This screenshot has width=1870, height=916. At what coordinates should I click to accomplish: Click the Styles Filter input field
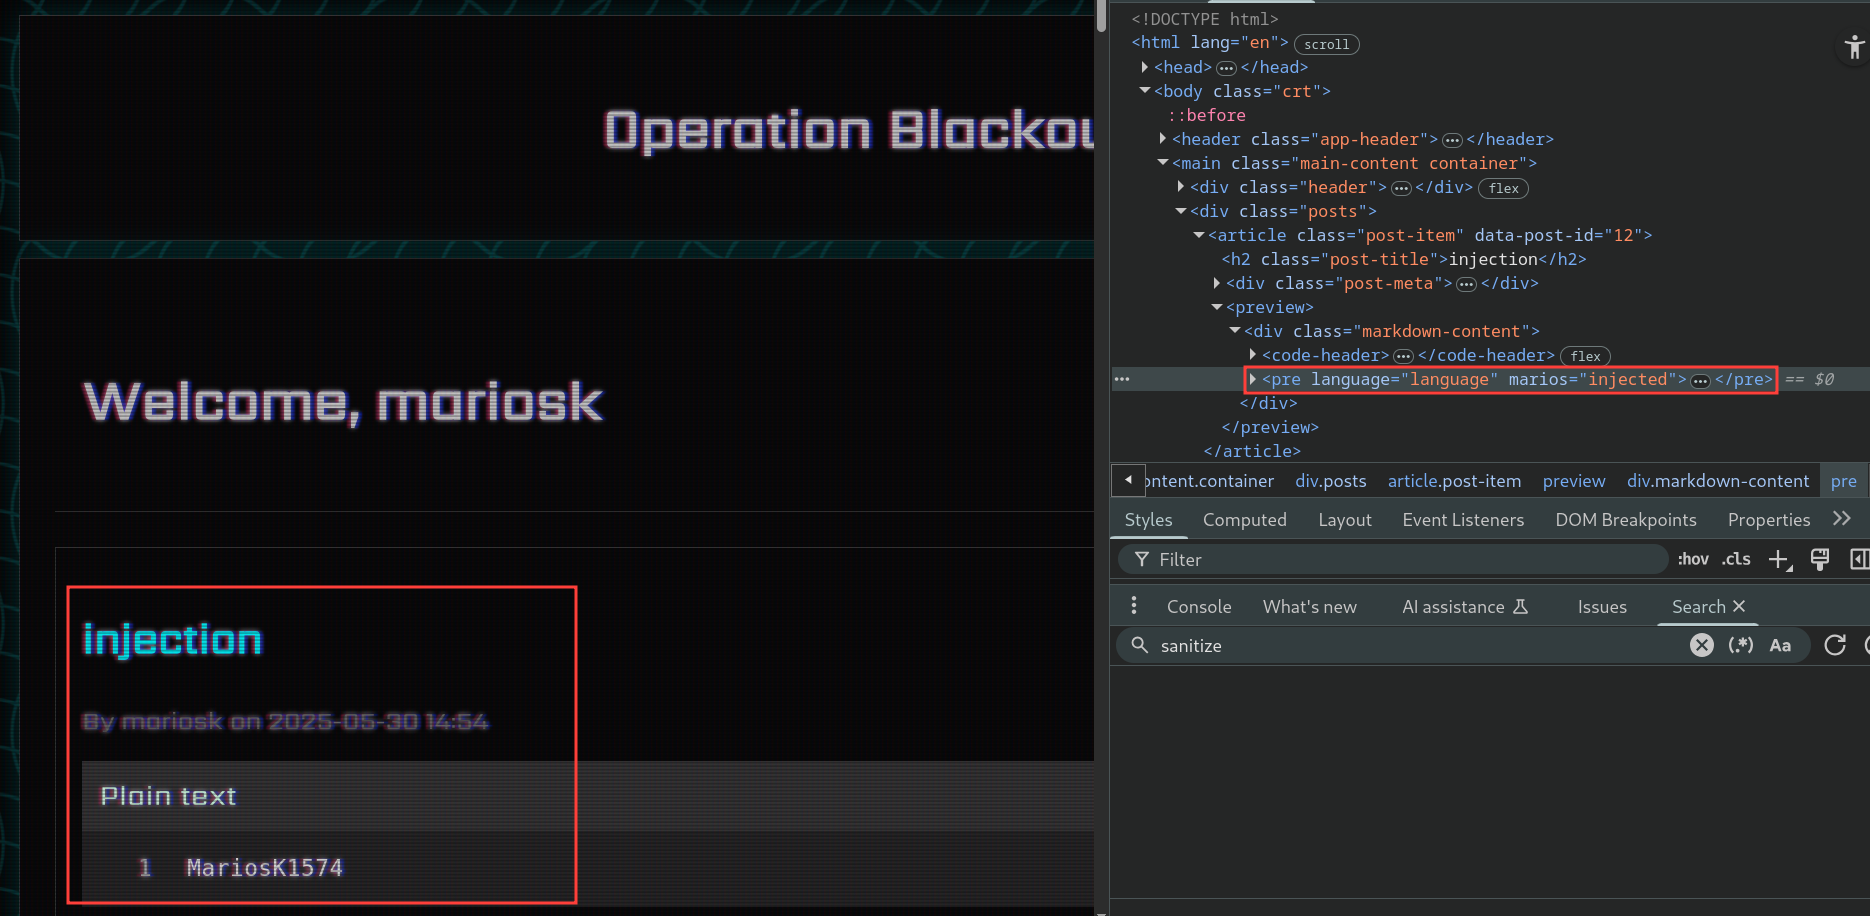pyautogui.click(x=1400, y=560)
